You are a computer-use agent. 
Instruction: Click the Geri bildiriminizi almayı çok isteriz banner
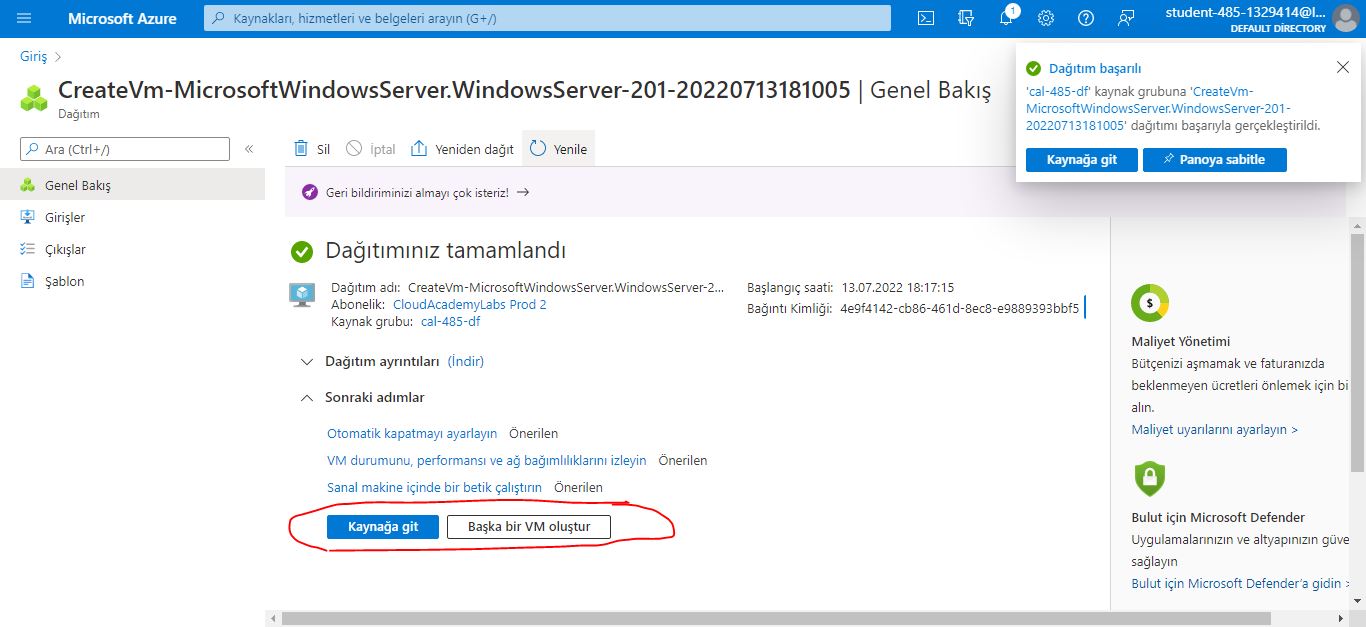pyautogui.click(x=428, y=192)
